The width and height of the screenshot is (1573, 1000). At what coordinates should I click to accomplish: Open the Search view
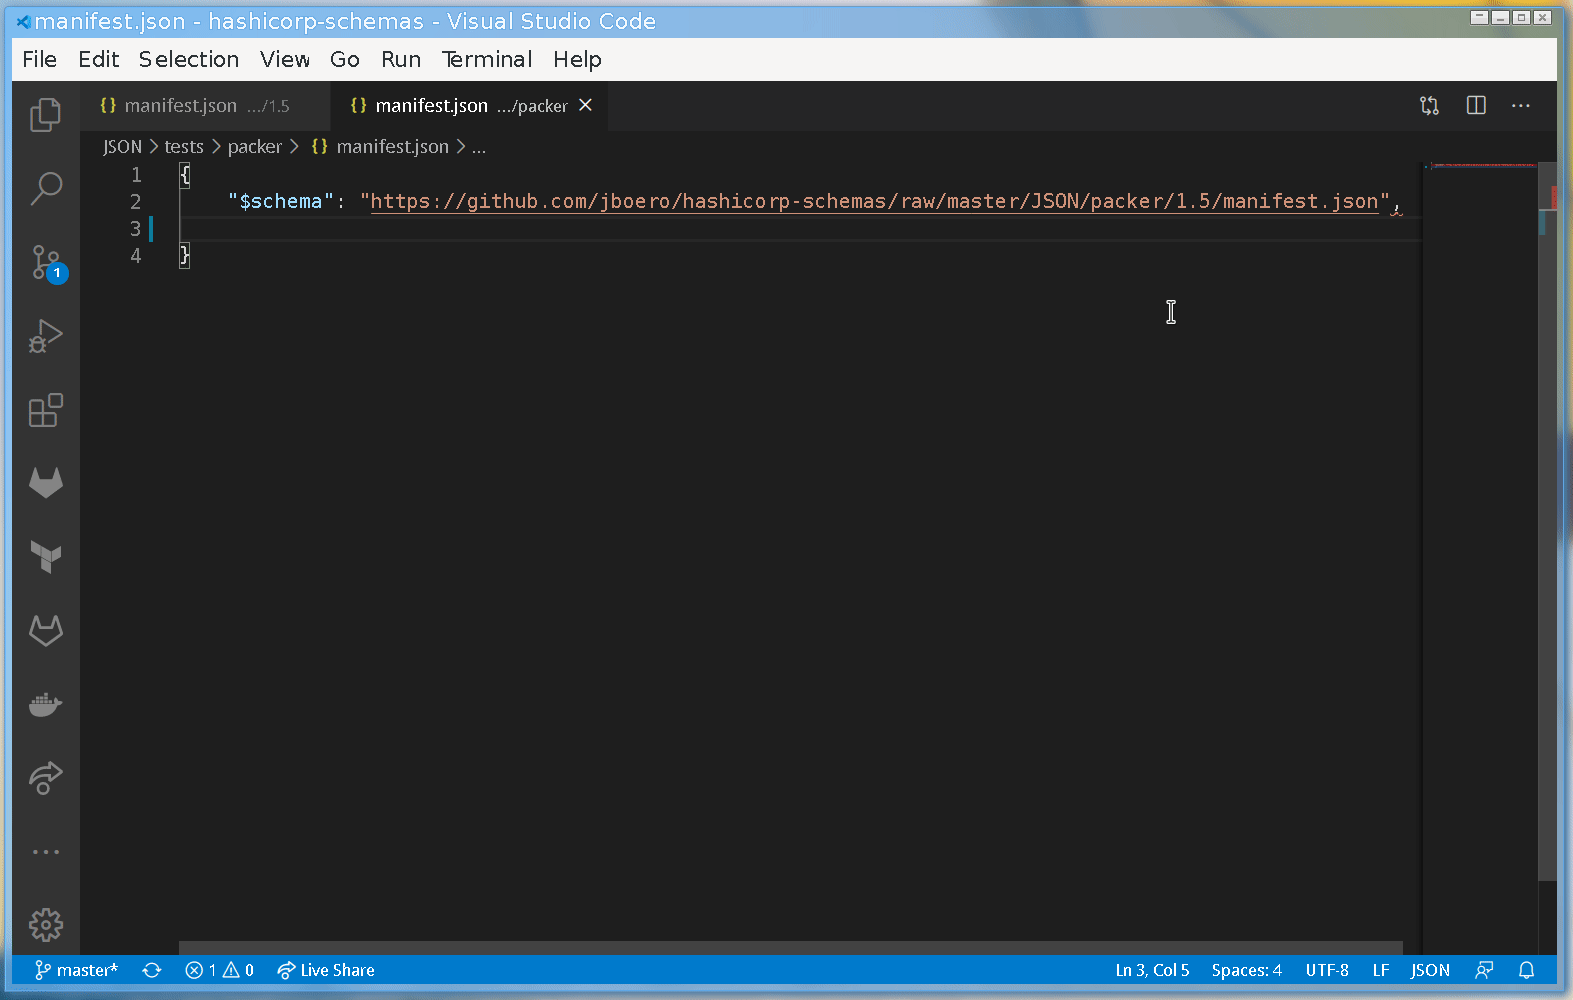tap(46, 188)
